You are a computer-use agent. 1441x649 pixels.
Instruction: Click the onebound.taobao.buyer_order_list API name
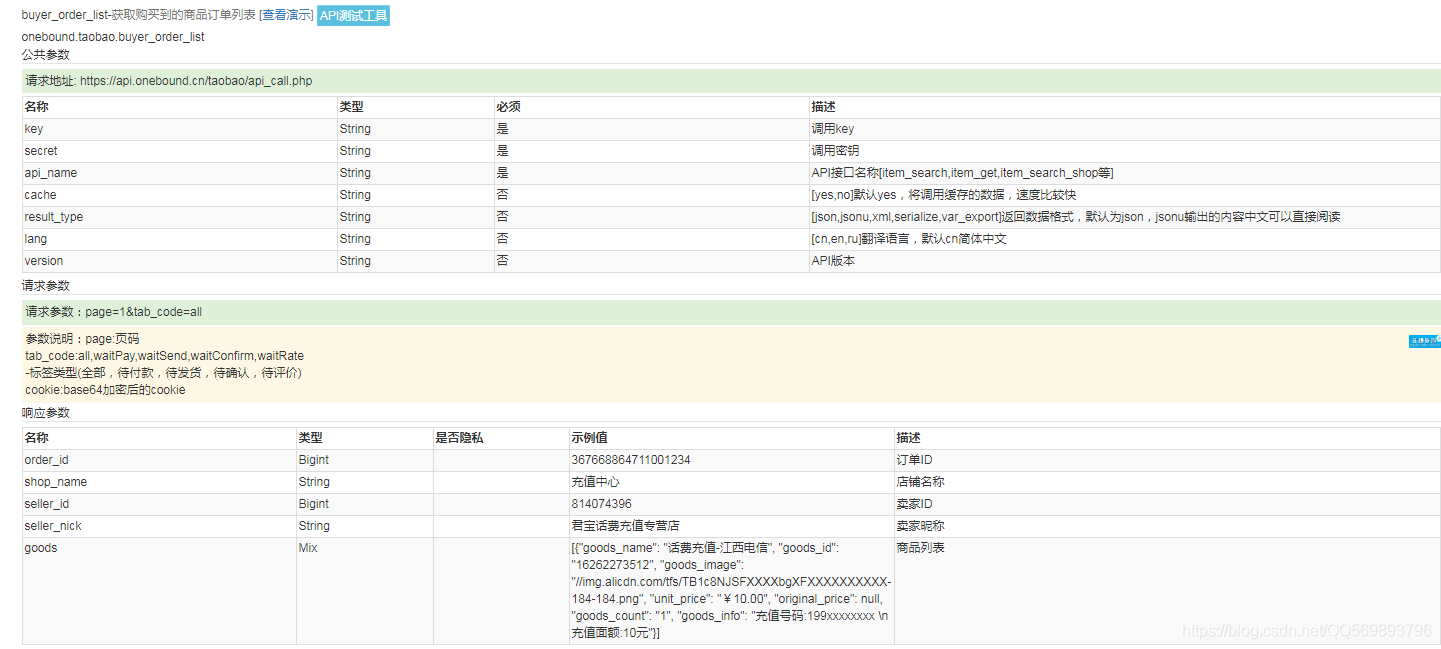(113, 37)
